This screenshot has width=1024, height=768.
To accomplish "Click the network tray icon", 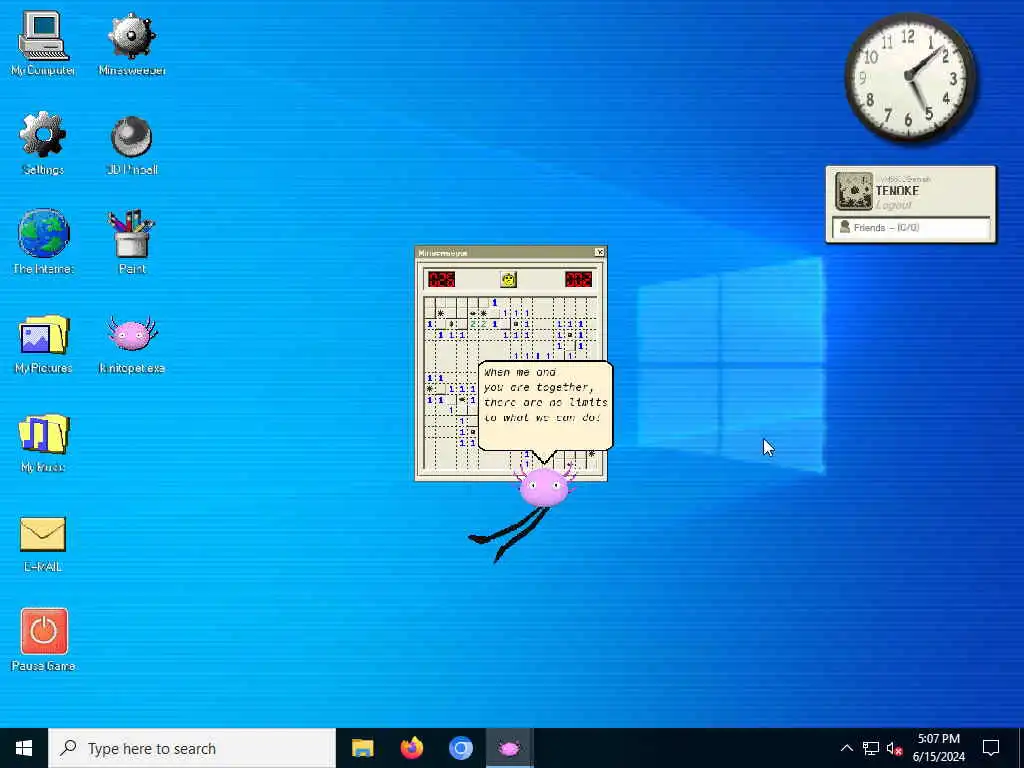I will (x=871, y=748).
